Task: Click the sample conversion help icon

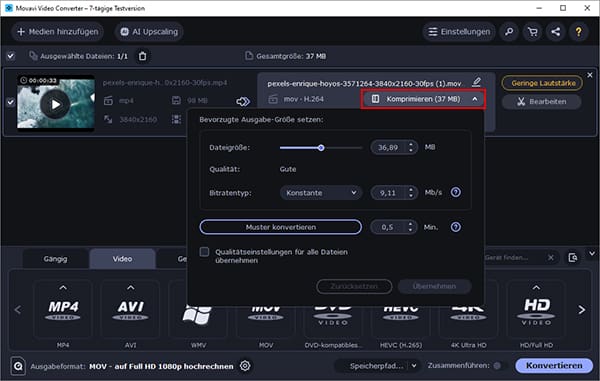Action: [x=455, y=227]
